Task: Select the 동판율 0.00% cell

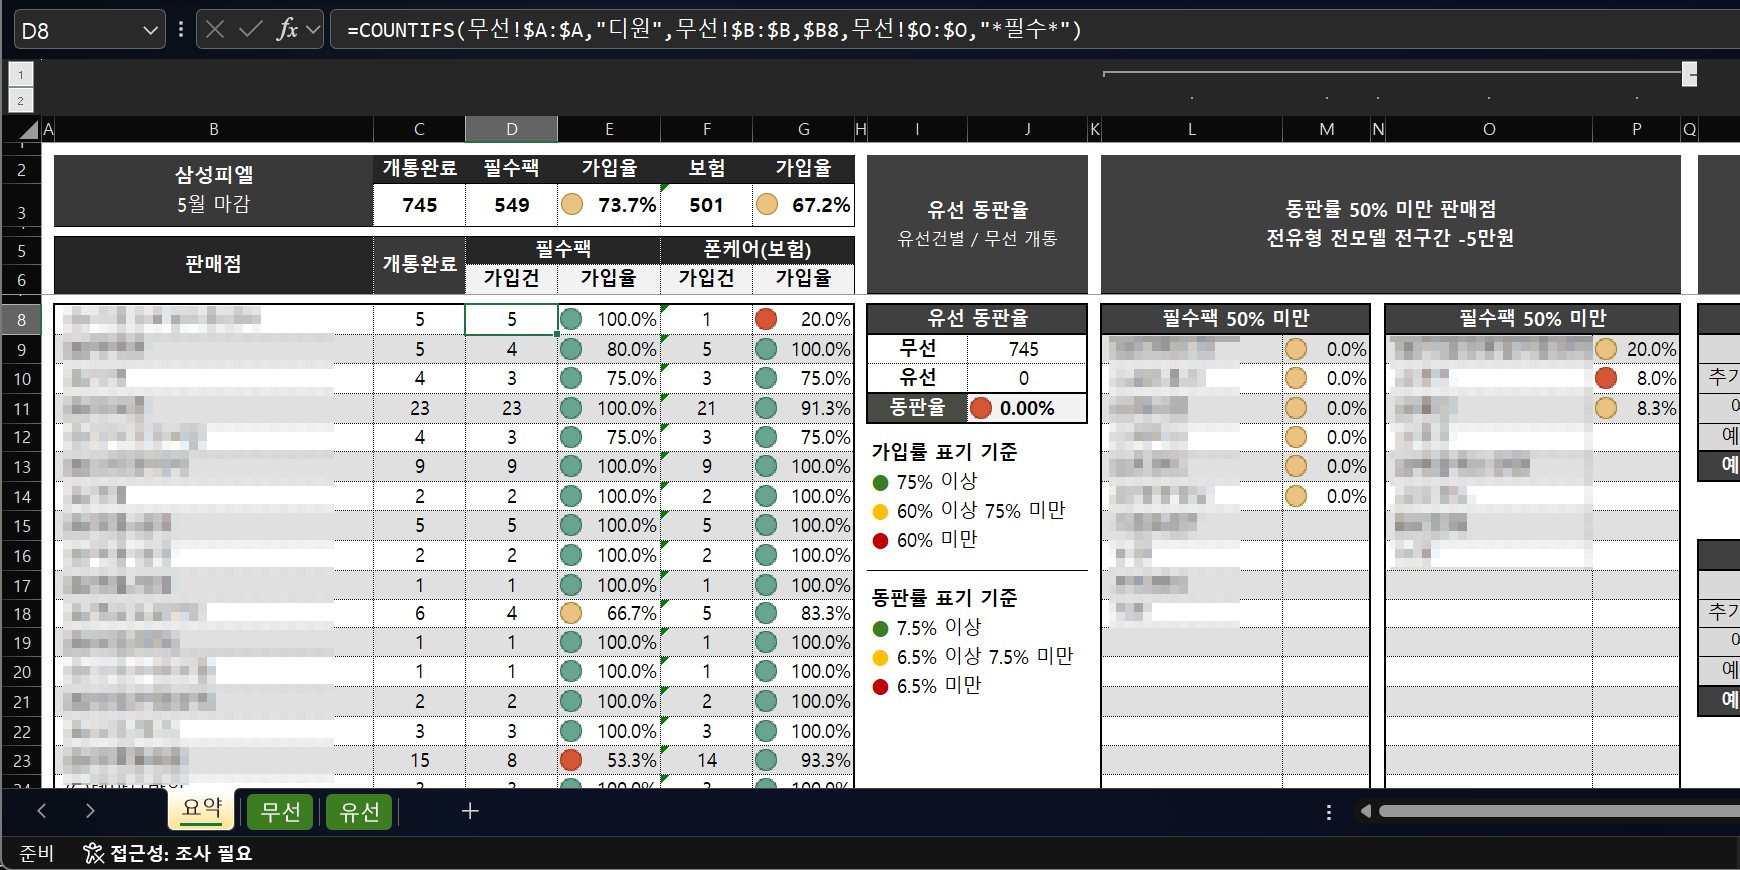Action: pyautogui.click(x=1027, y=408)
